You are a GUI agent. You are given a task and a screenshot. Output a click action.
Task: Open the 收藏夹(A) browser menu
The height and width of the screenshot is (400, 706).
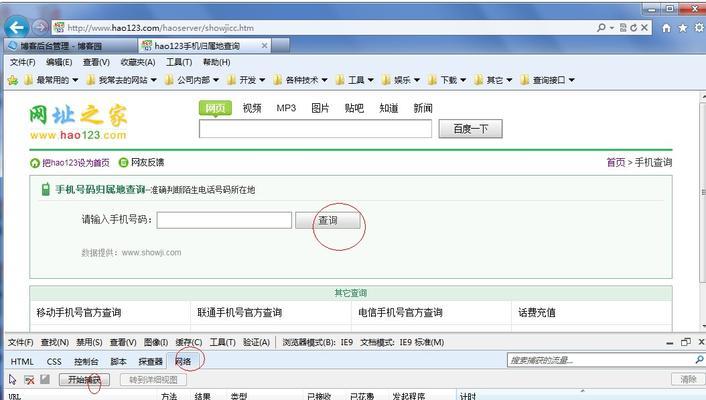[138, 62]
